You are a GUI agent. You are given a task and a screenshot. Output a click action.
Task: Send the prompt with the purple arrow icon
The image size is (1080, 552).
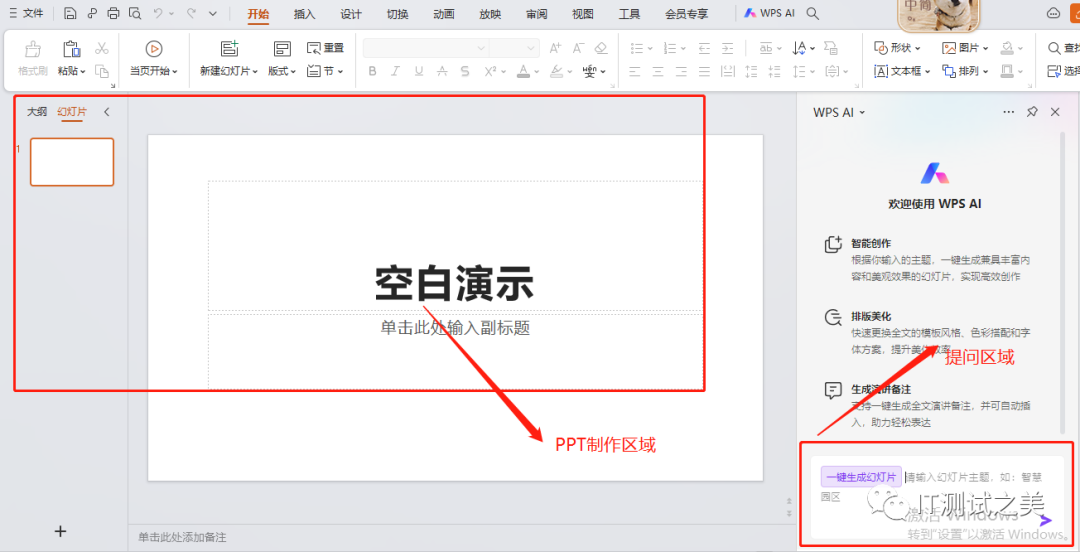tap(1045, 520)
